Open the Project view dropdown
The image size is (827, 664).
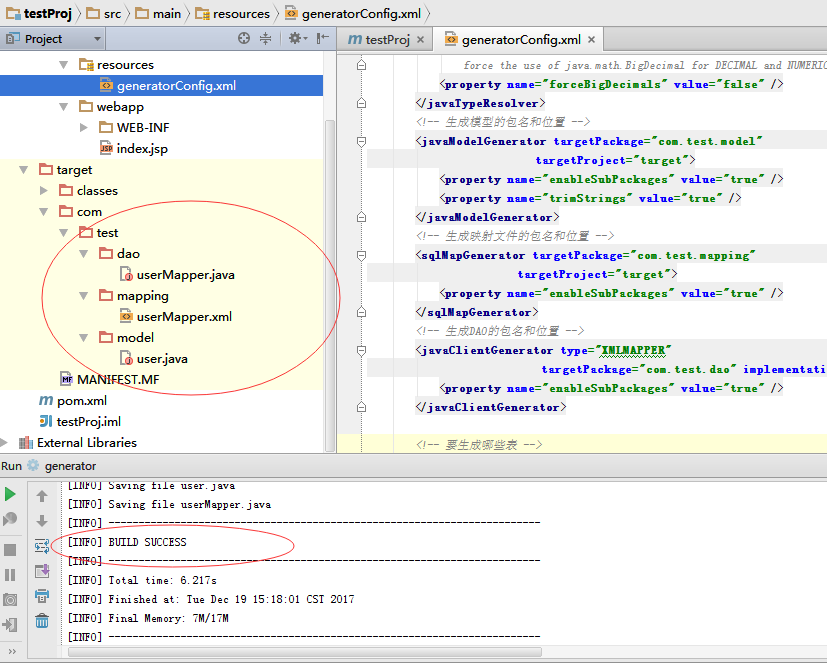(x=97, y=39)
